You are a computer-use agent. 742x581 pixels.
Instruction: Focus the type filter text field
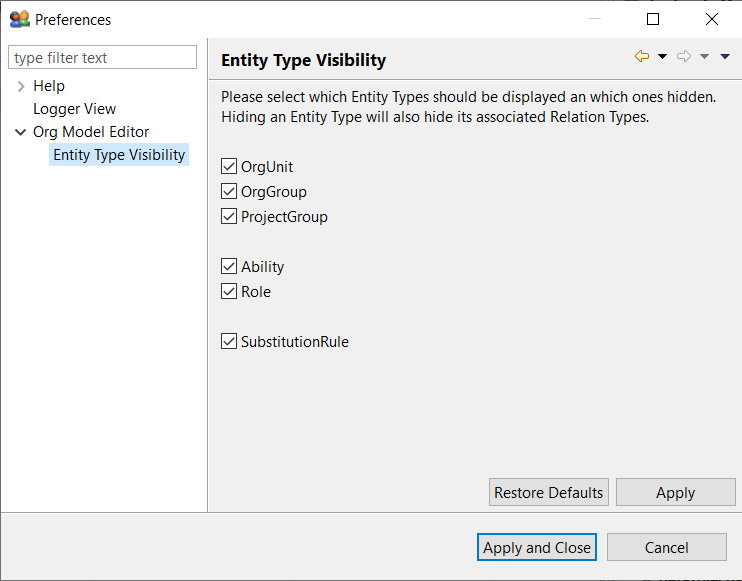(x=103, y=58)
